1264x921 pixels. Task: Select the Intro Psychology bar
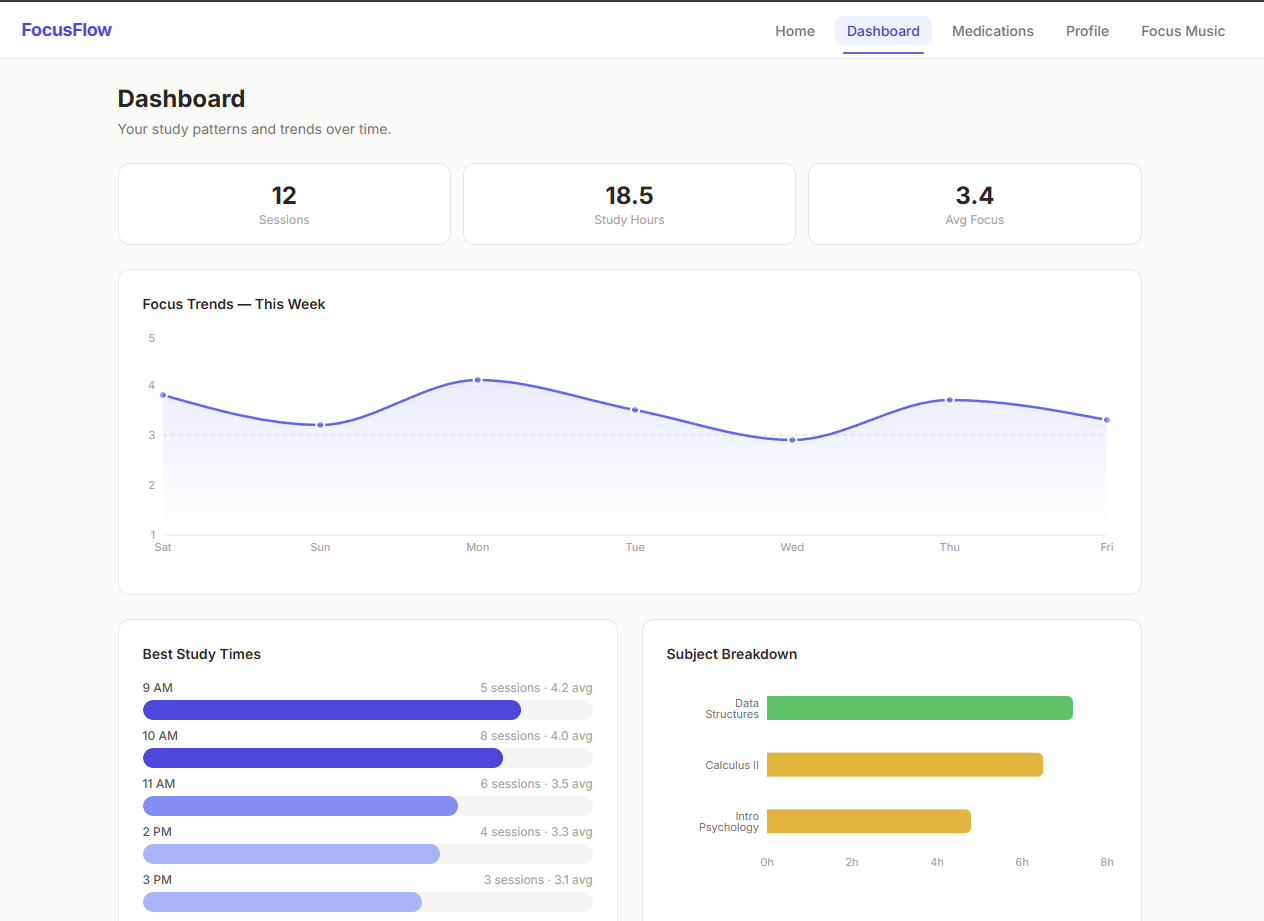pos(869,821)
